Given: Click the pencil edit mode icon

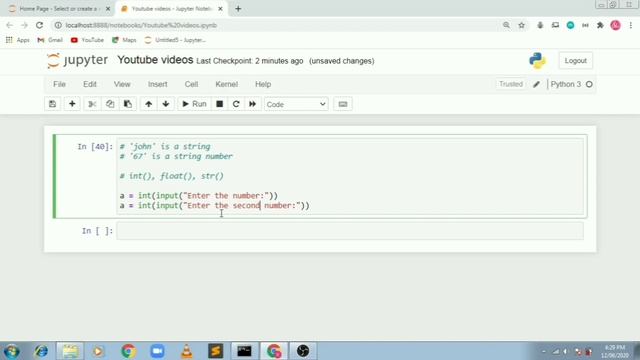Looking at the screenshot, I should 536,84.
